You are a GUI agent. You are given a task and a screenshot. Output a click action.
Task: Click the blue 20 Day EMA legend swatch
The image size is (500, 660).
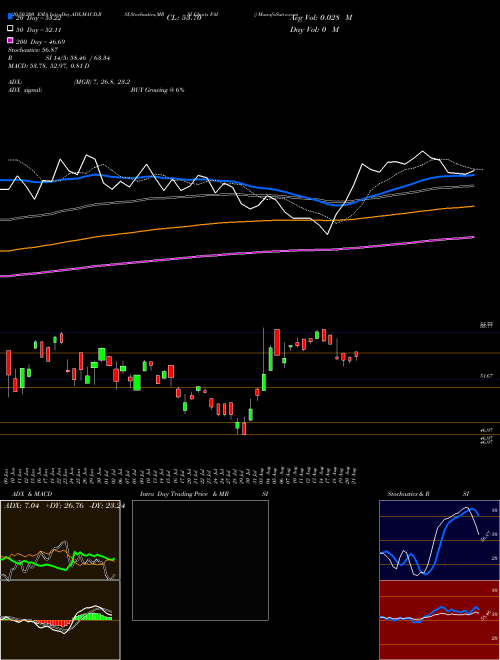(x=10, y=17)
